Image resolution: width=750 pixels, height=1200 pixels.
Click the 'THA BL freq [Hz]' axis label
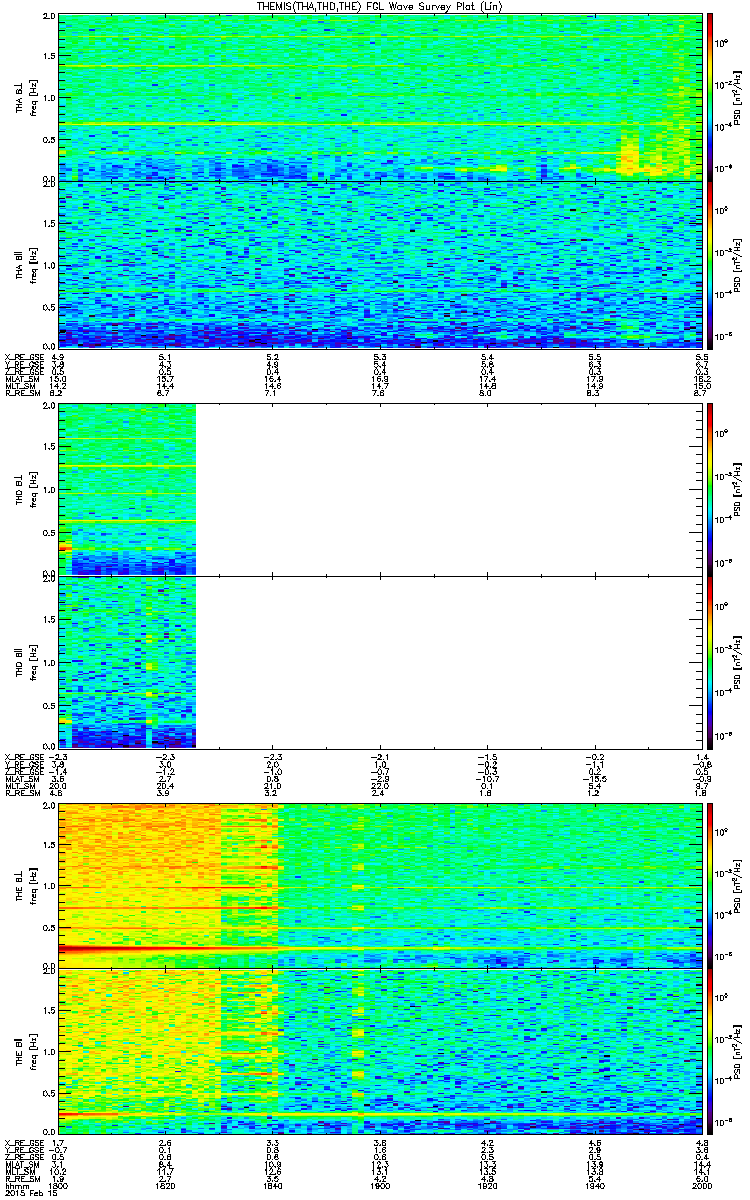tap(24, 97)
